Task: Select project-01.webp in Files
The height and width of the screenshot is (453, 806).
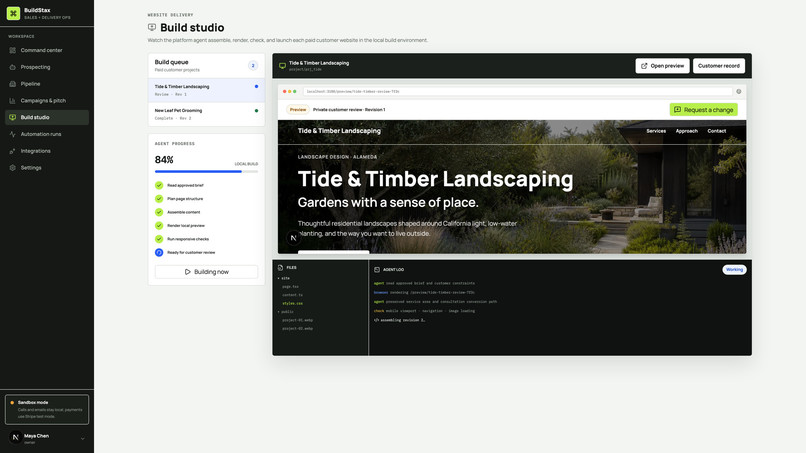Action: (x=297, y=320)
